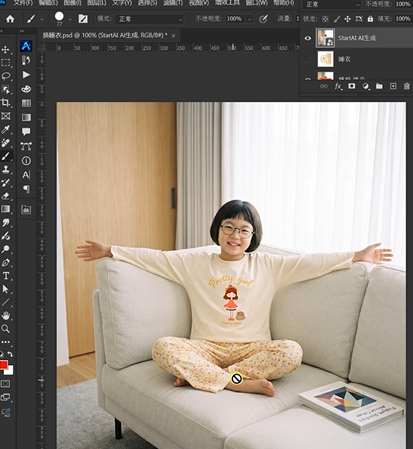Screen dimensions: 413x449
Task: Hide the StartAI AI生成 layer
Action: pos(308,38)
